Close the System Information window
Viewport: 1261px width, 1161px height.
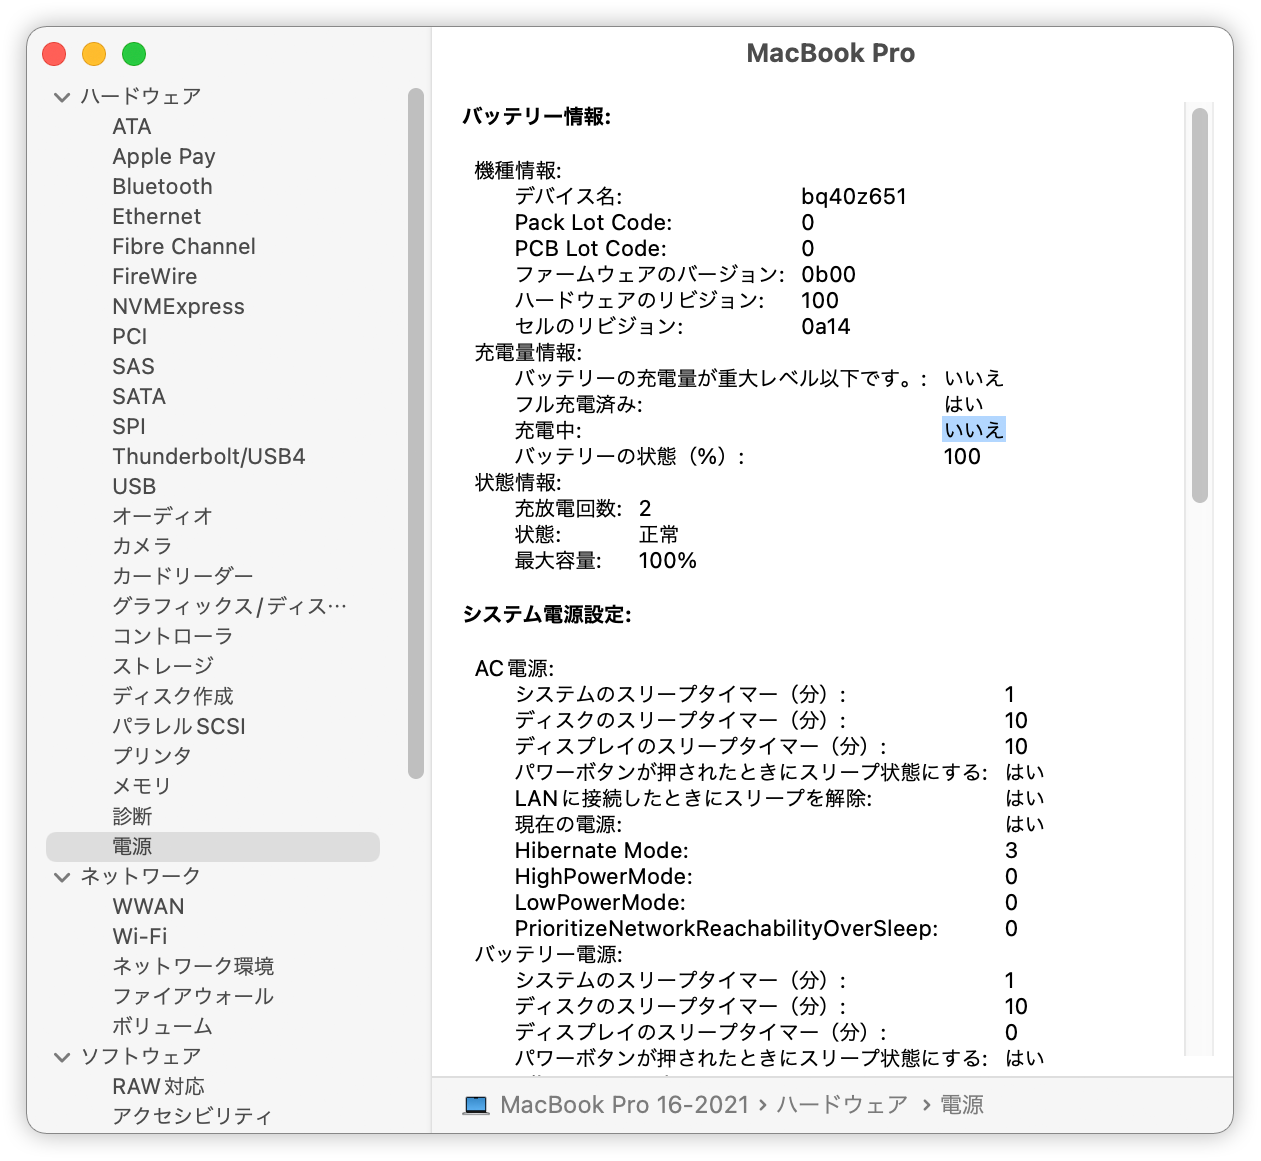click(54, 54)
